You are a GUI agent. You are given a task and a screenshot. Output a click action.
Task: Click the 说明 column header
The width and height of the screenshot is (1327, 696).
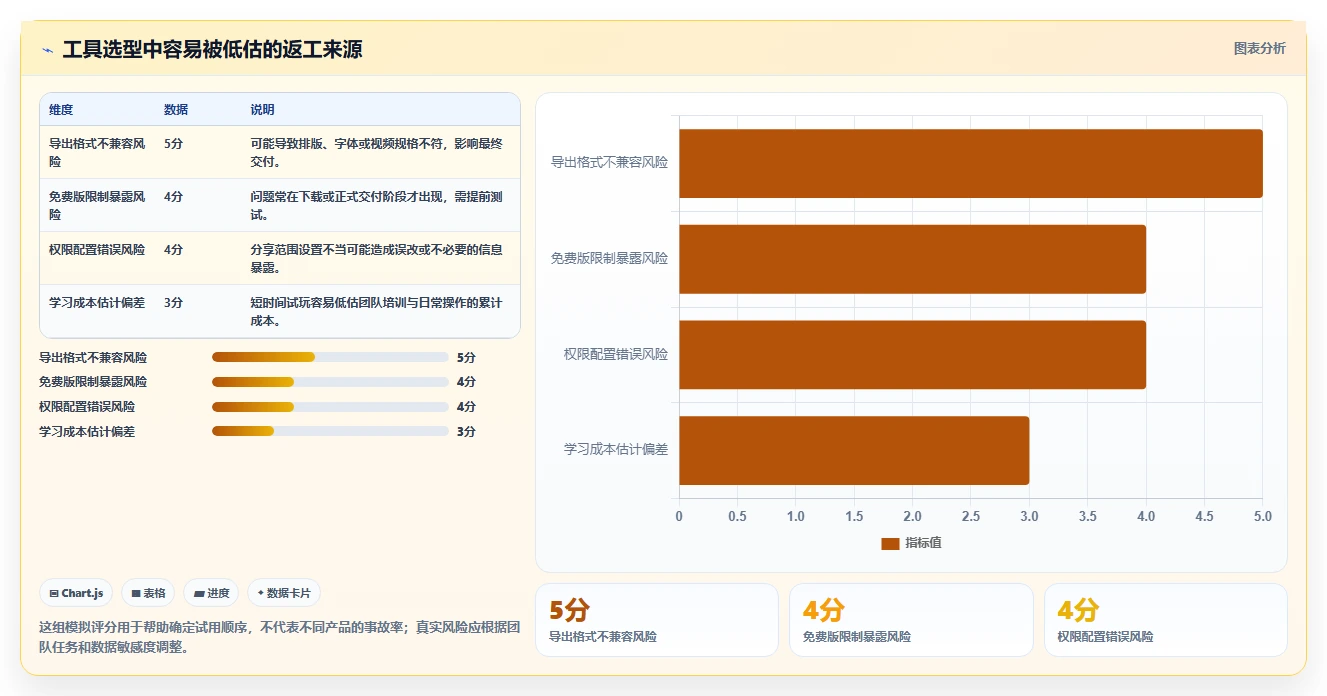(x=262, y=110)
